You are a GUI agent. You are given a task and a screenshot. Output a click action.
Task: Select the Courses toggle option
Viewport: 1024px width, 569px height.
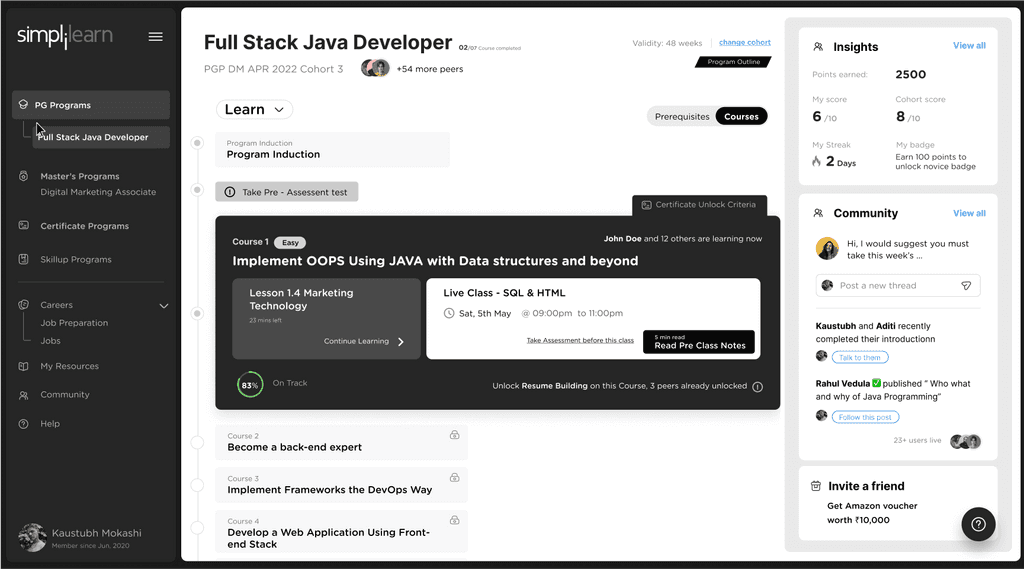point(741,116)
